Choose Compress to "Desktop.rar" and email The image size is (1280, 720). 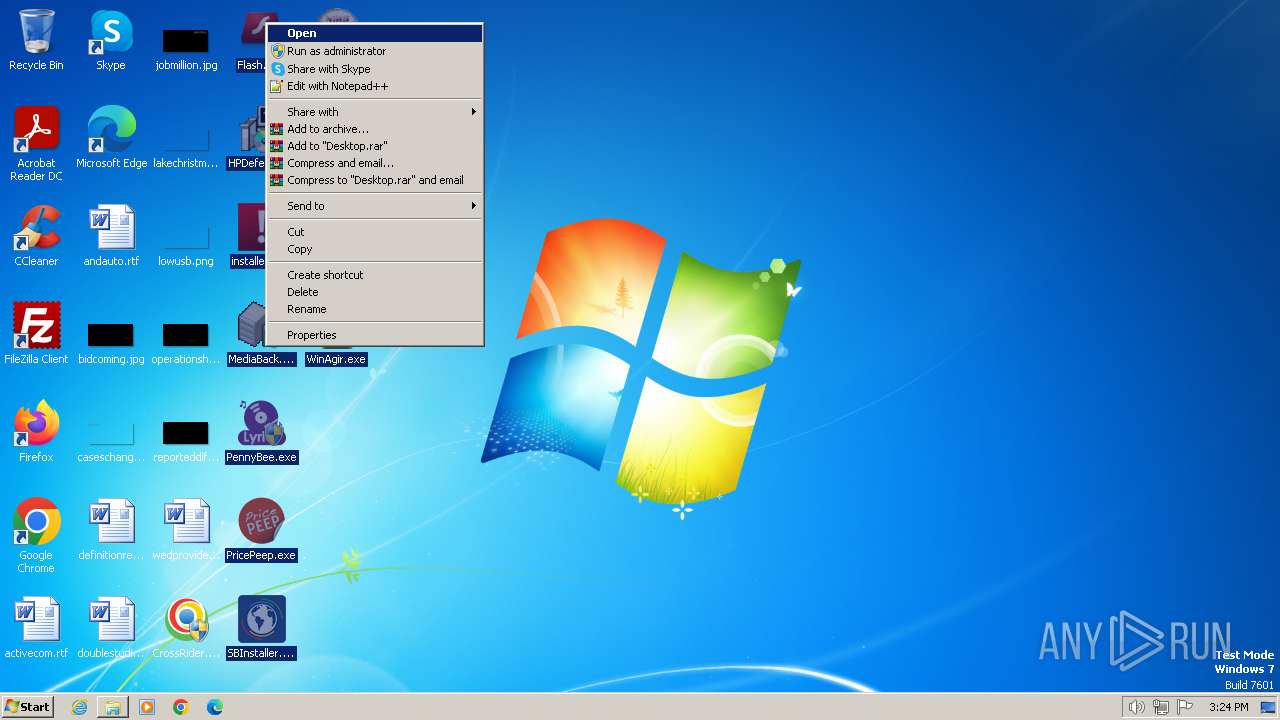375,180
